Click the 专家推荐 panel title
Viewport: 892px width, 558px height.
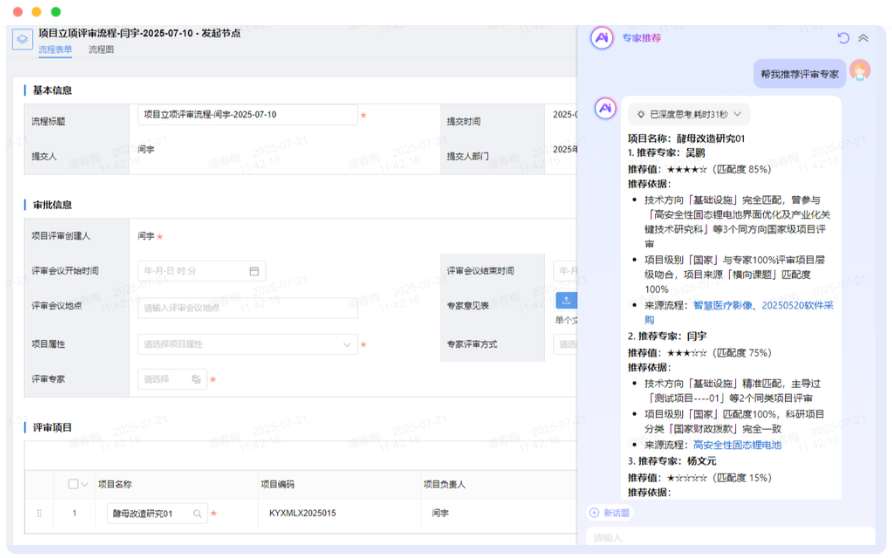pos(641,38)
